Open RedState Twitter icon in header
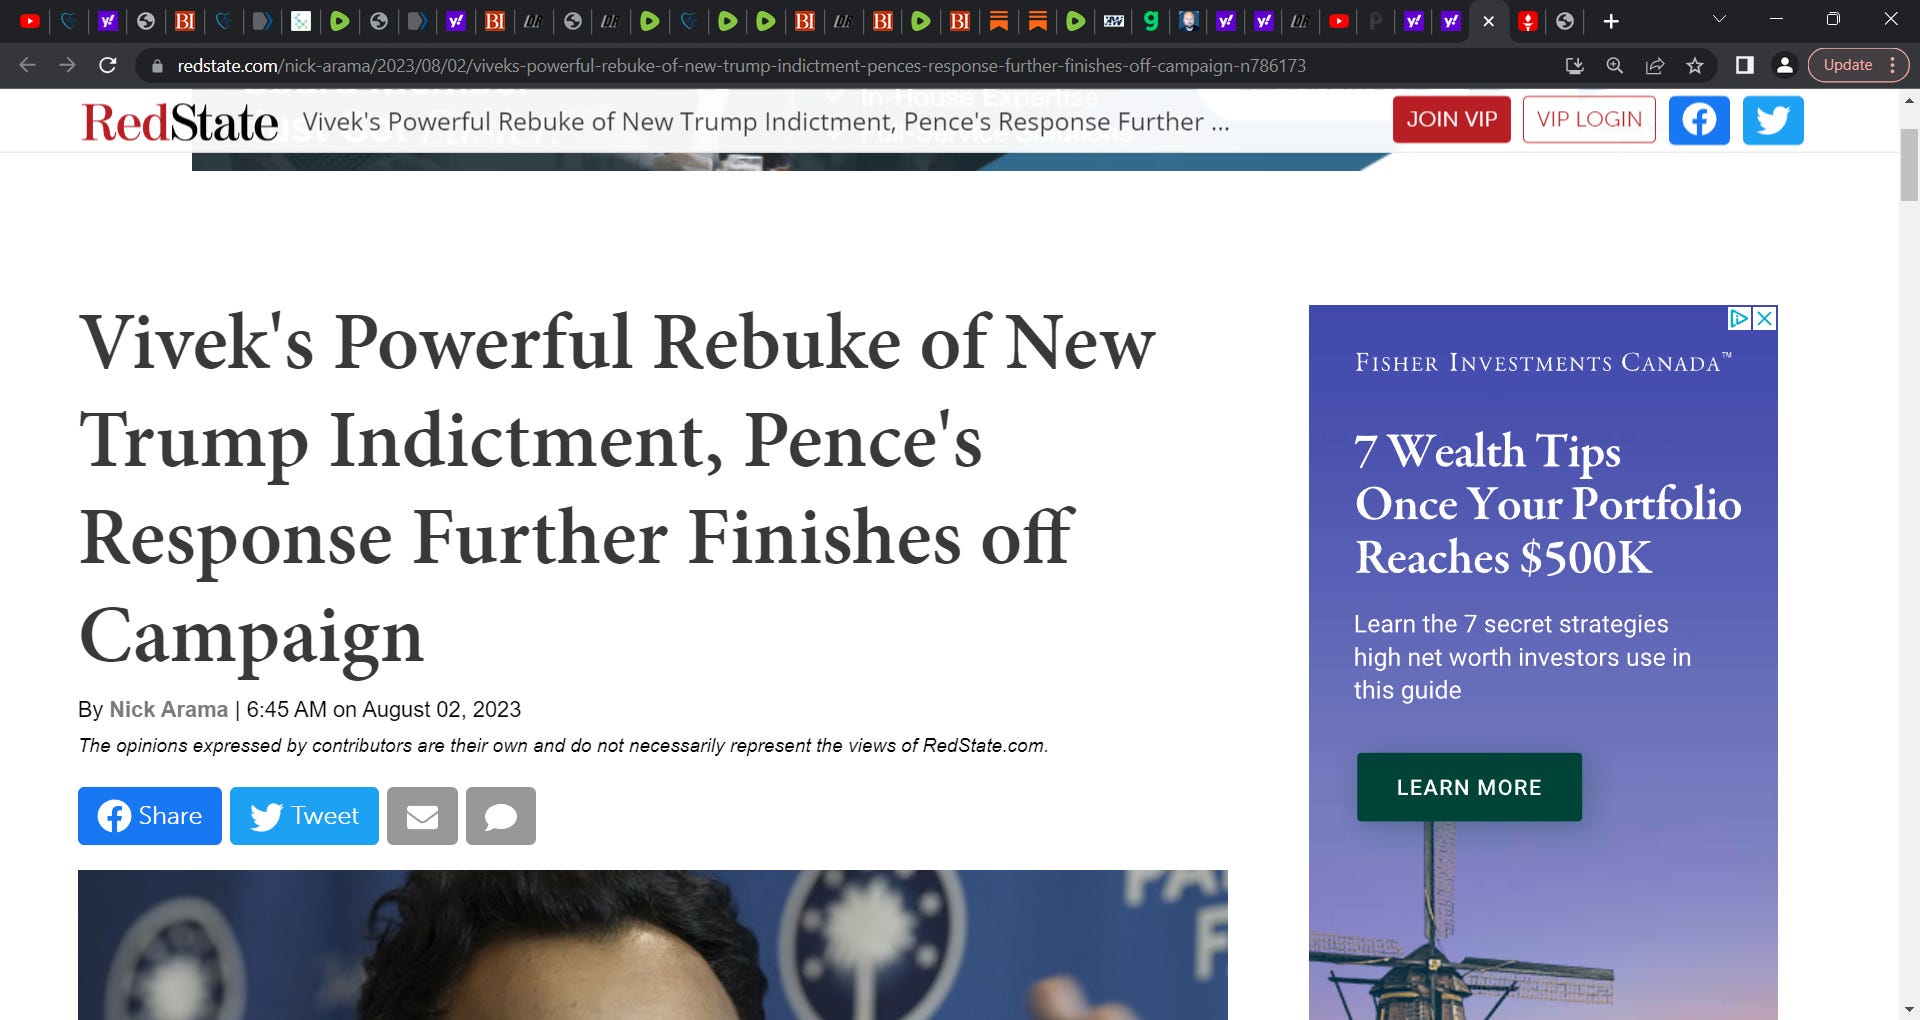Screen dimensions: 1920x1020 coord(1773,120)
